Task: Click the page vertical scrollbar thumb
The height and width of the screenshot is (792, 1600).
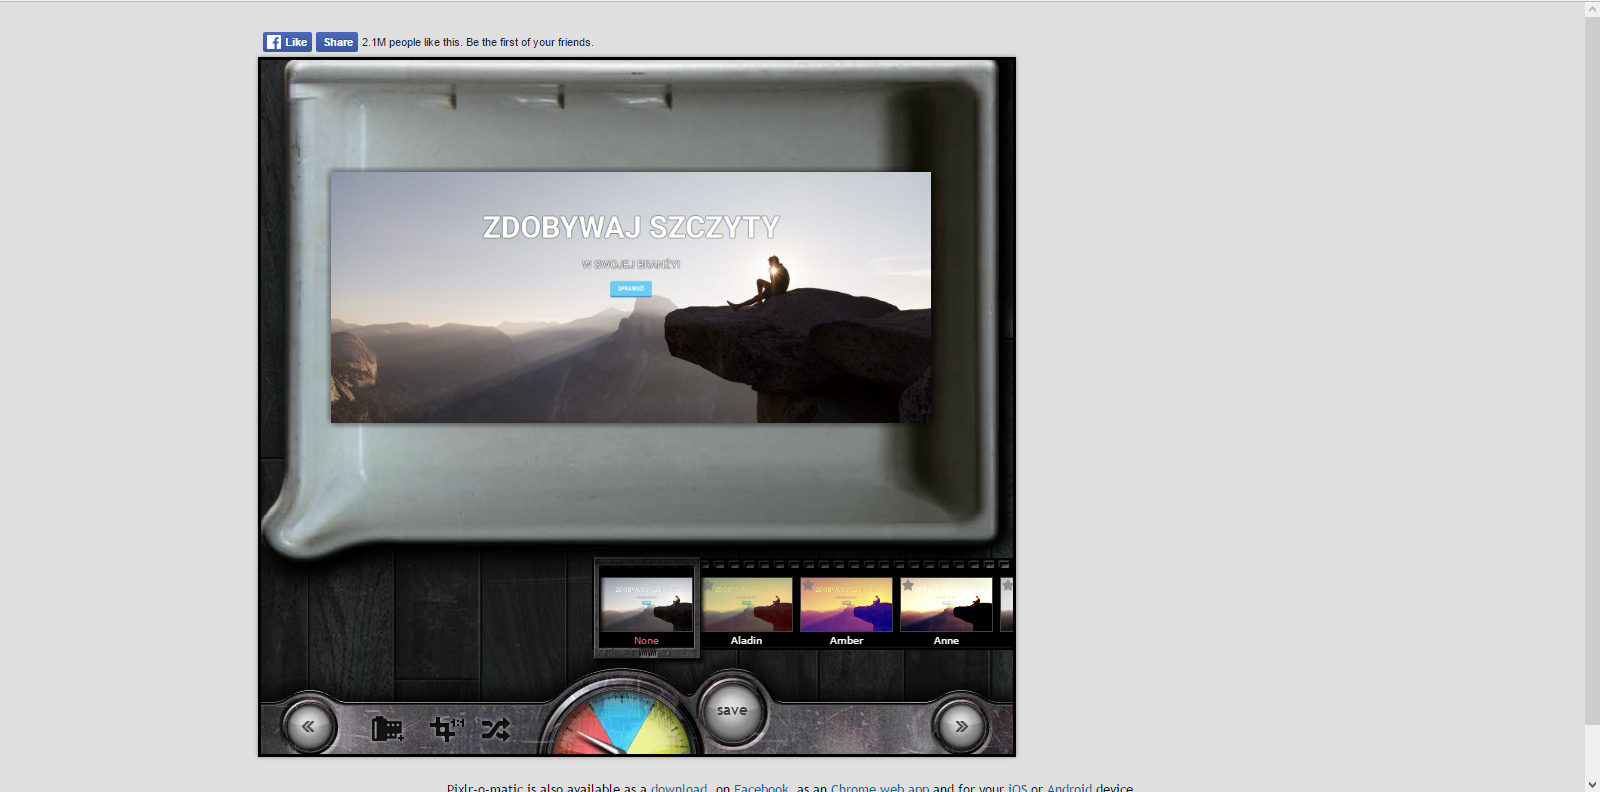Action: pyautogui.click(x=1592, y=371)
